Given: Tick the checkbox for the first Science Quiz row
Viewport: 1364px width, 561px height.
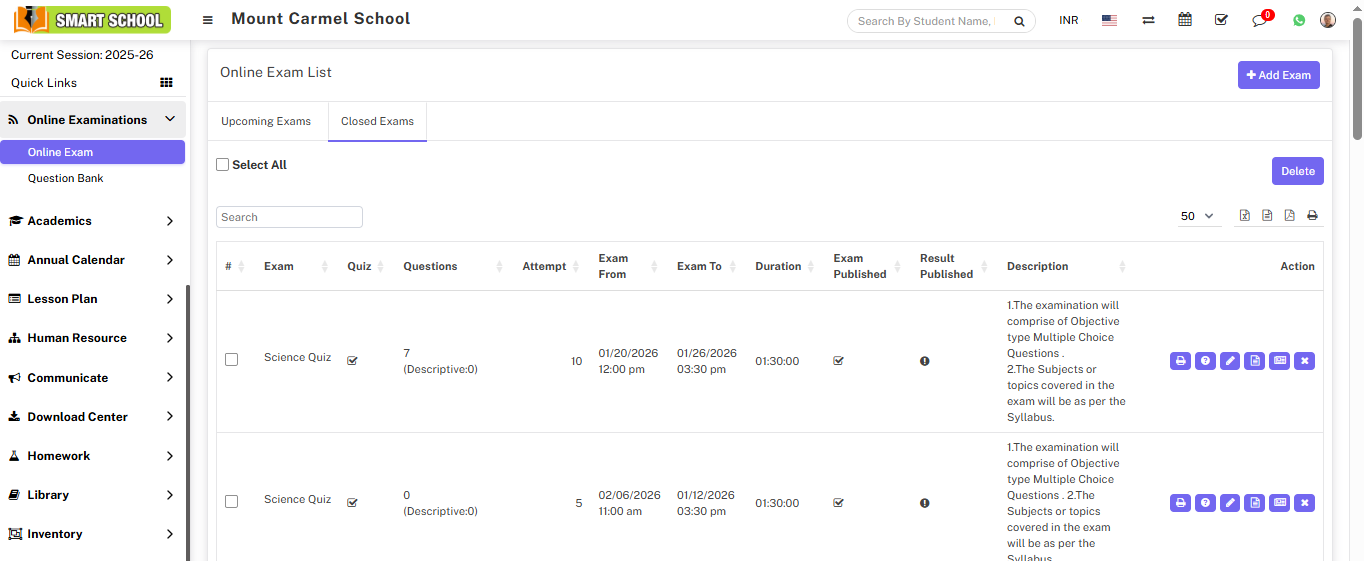Looking at the screenshot, I should pyautogui.click(x=232, y=360).
